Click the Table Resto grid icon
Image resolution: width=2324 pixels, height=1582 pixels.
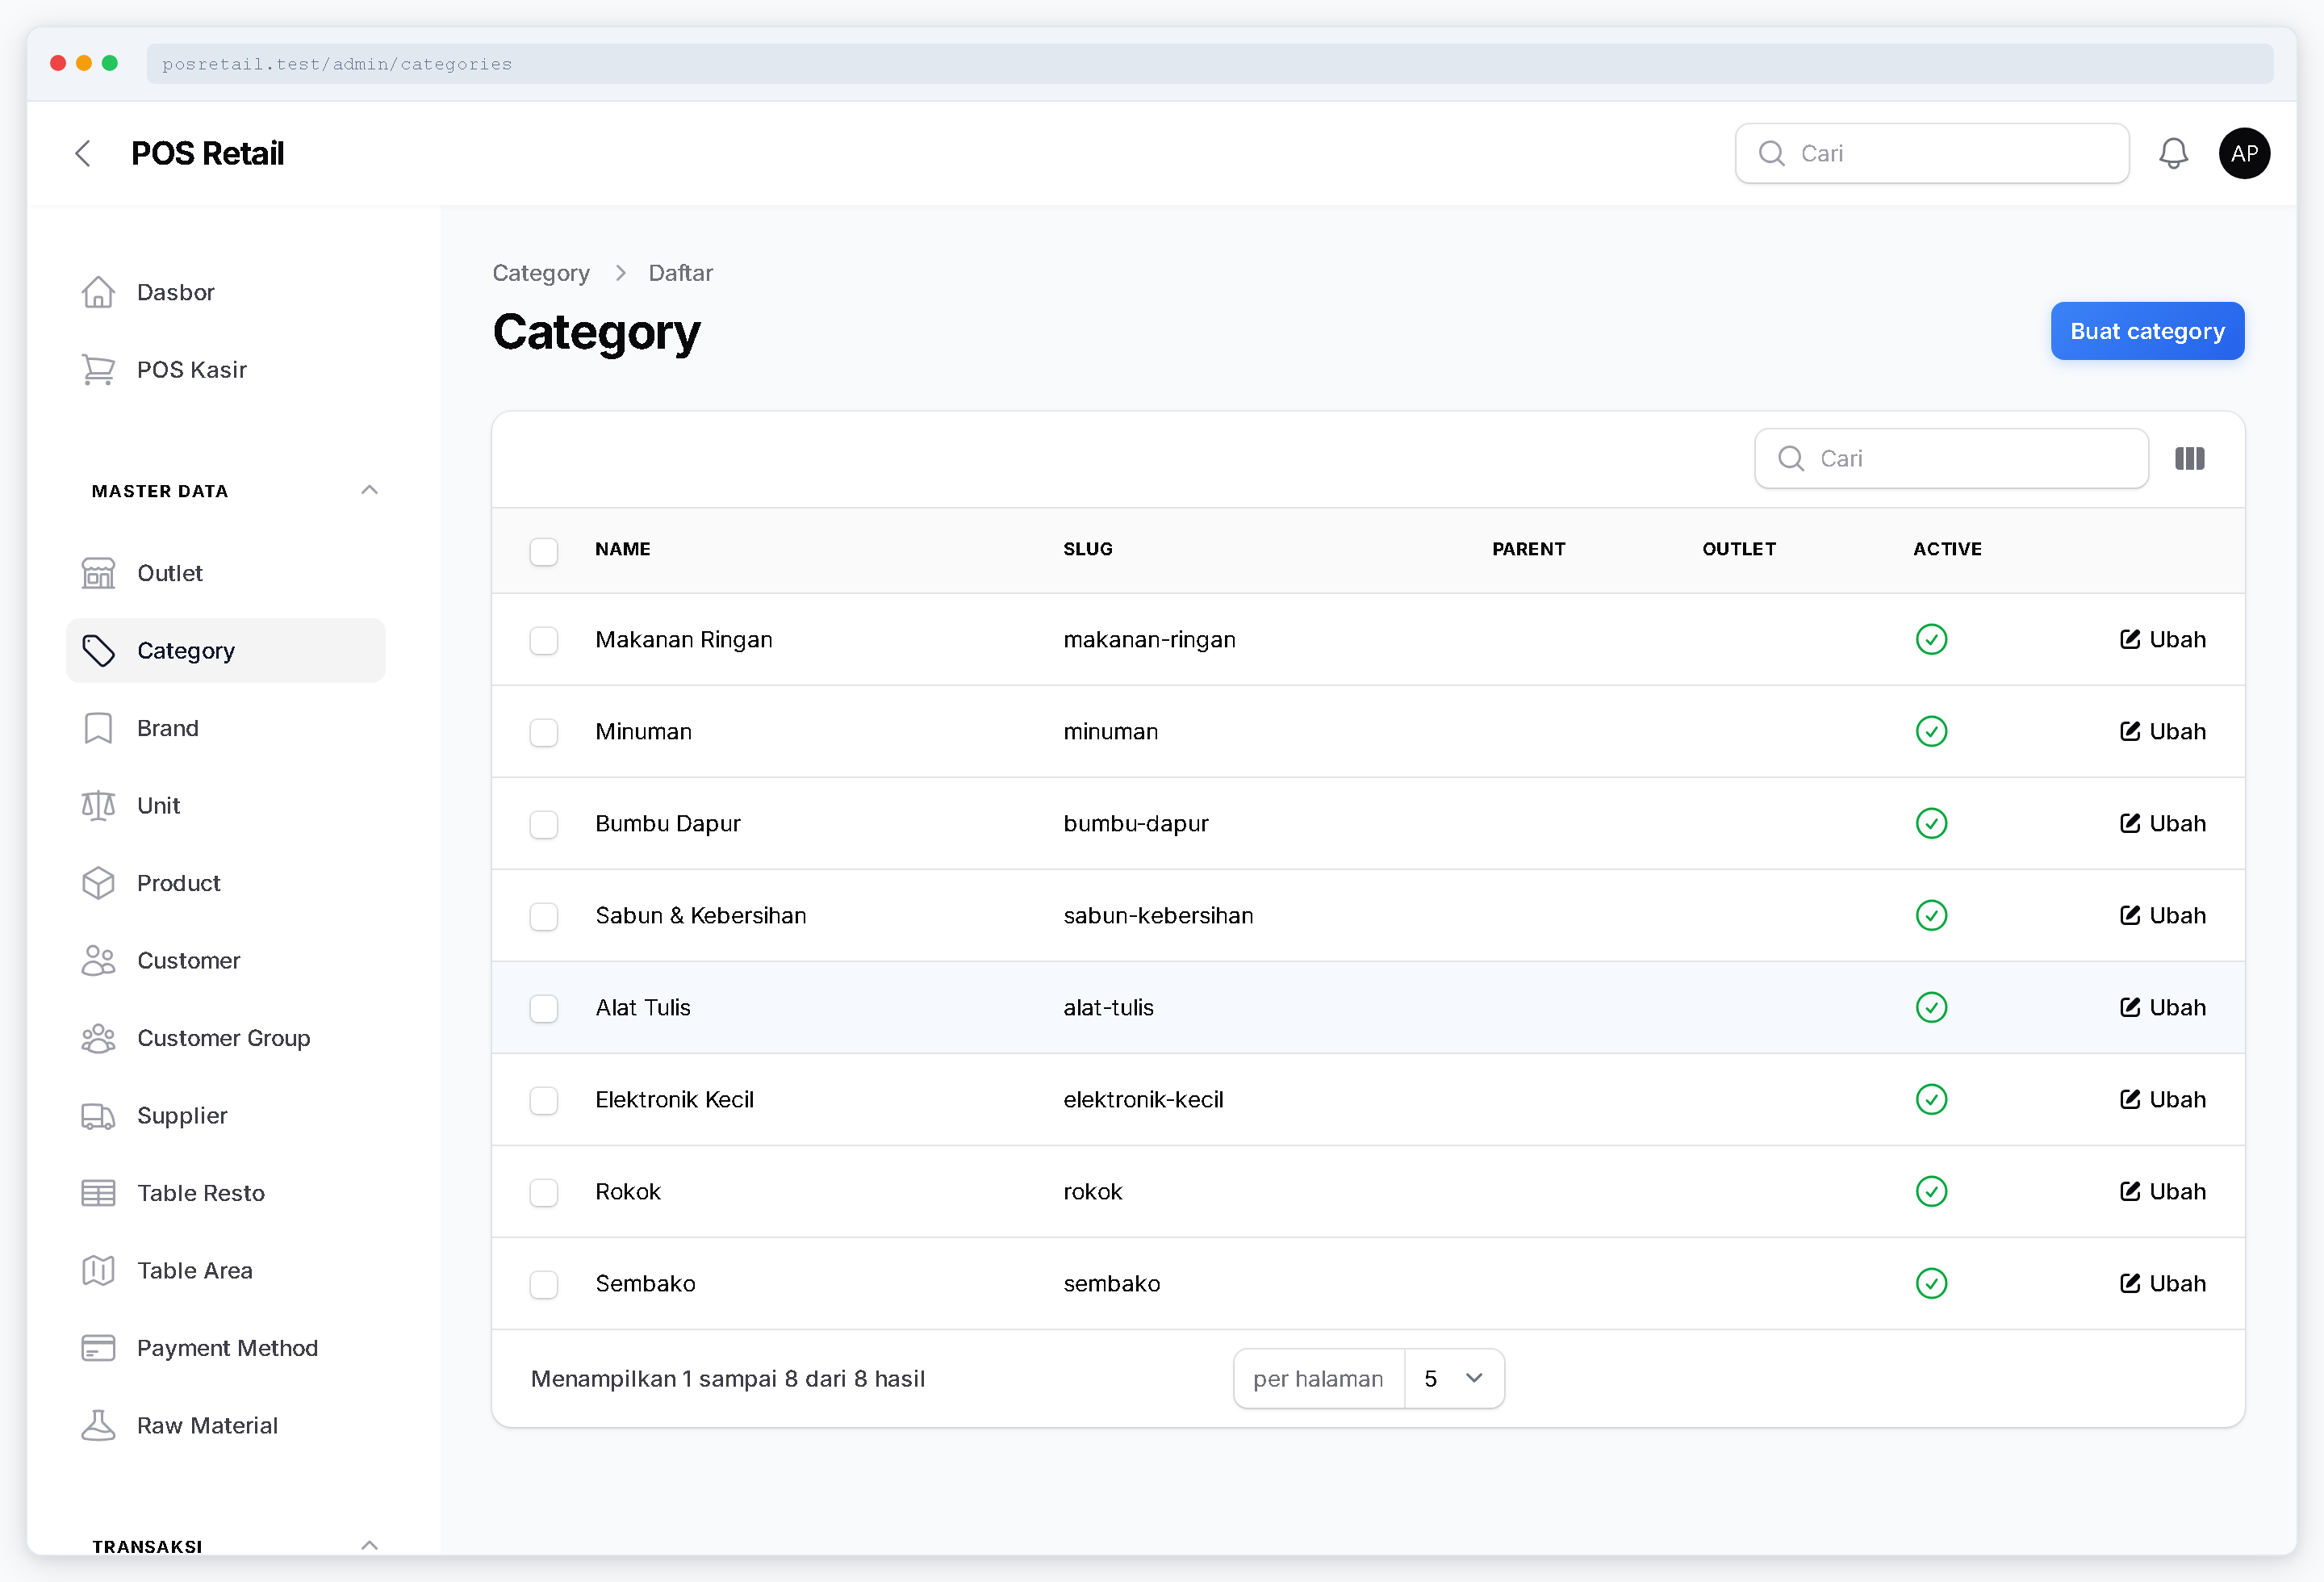pyautogui.click(x=98, y=1193)
